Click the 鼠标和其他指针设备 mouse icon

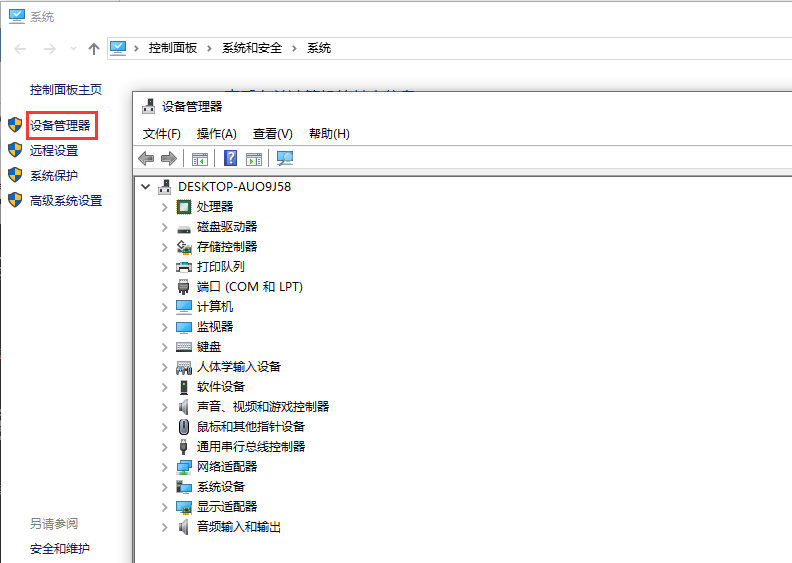184,427
